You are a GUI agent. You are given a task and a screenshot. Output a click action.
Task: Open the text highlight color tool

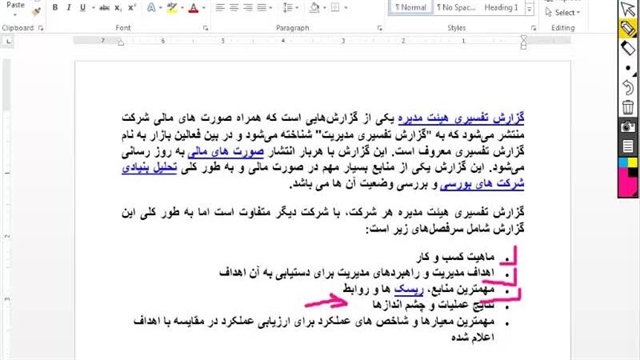click(172, 7)
